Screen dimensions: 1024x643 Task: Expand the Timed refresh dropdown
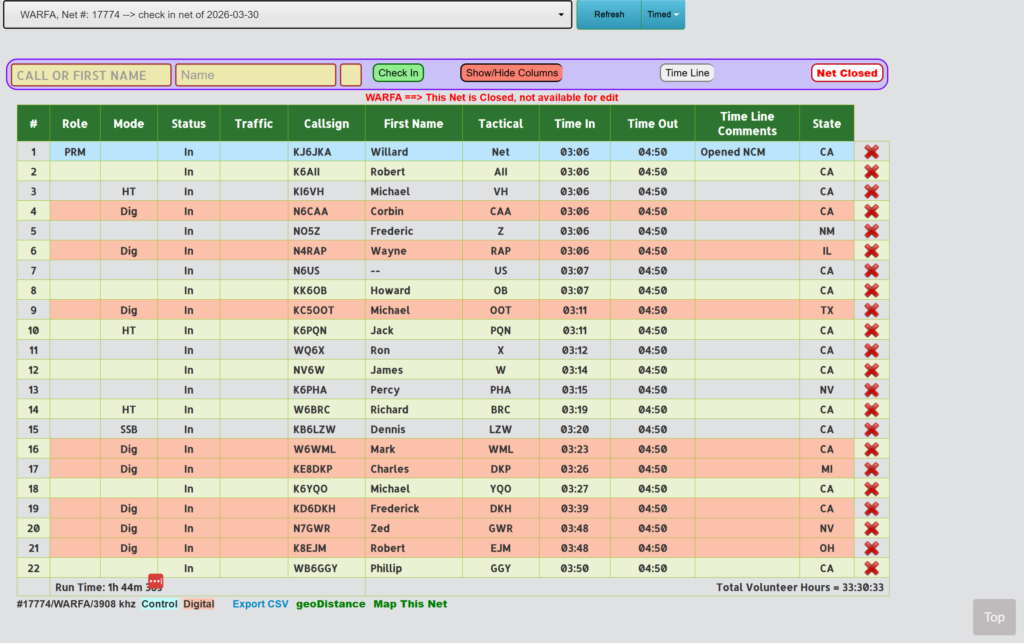(663, 15)
